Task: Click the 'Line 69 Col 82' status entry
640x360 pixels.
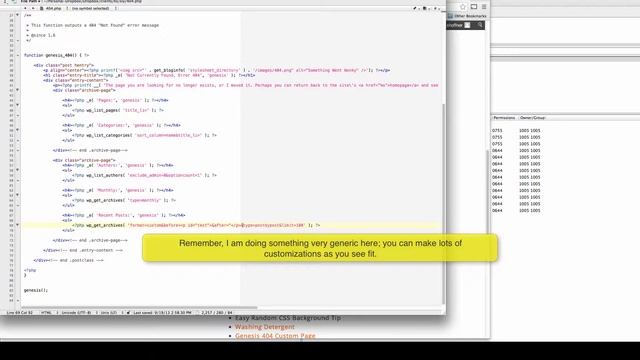Action: (x=20, y=313)
